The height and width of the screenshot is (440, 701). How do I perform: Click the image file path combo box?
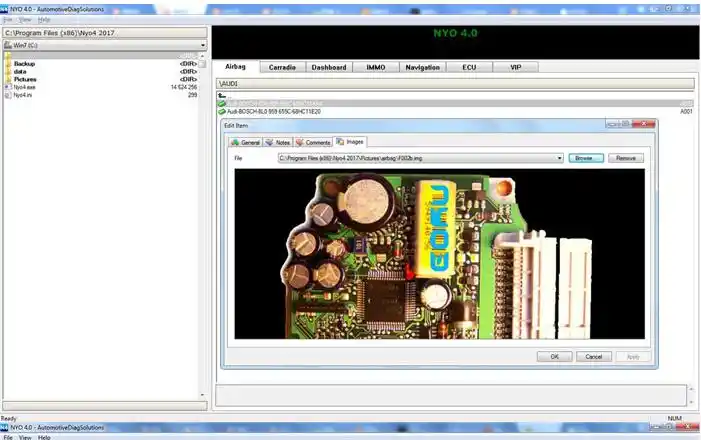click(420, 158)
